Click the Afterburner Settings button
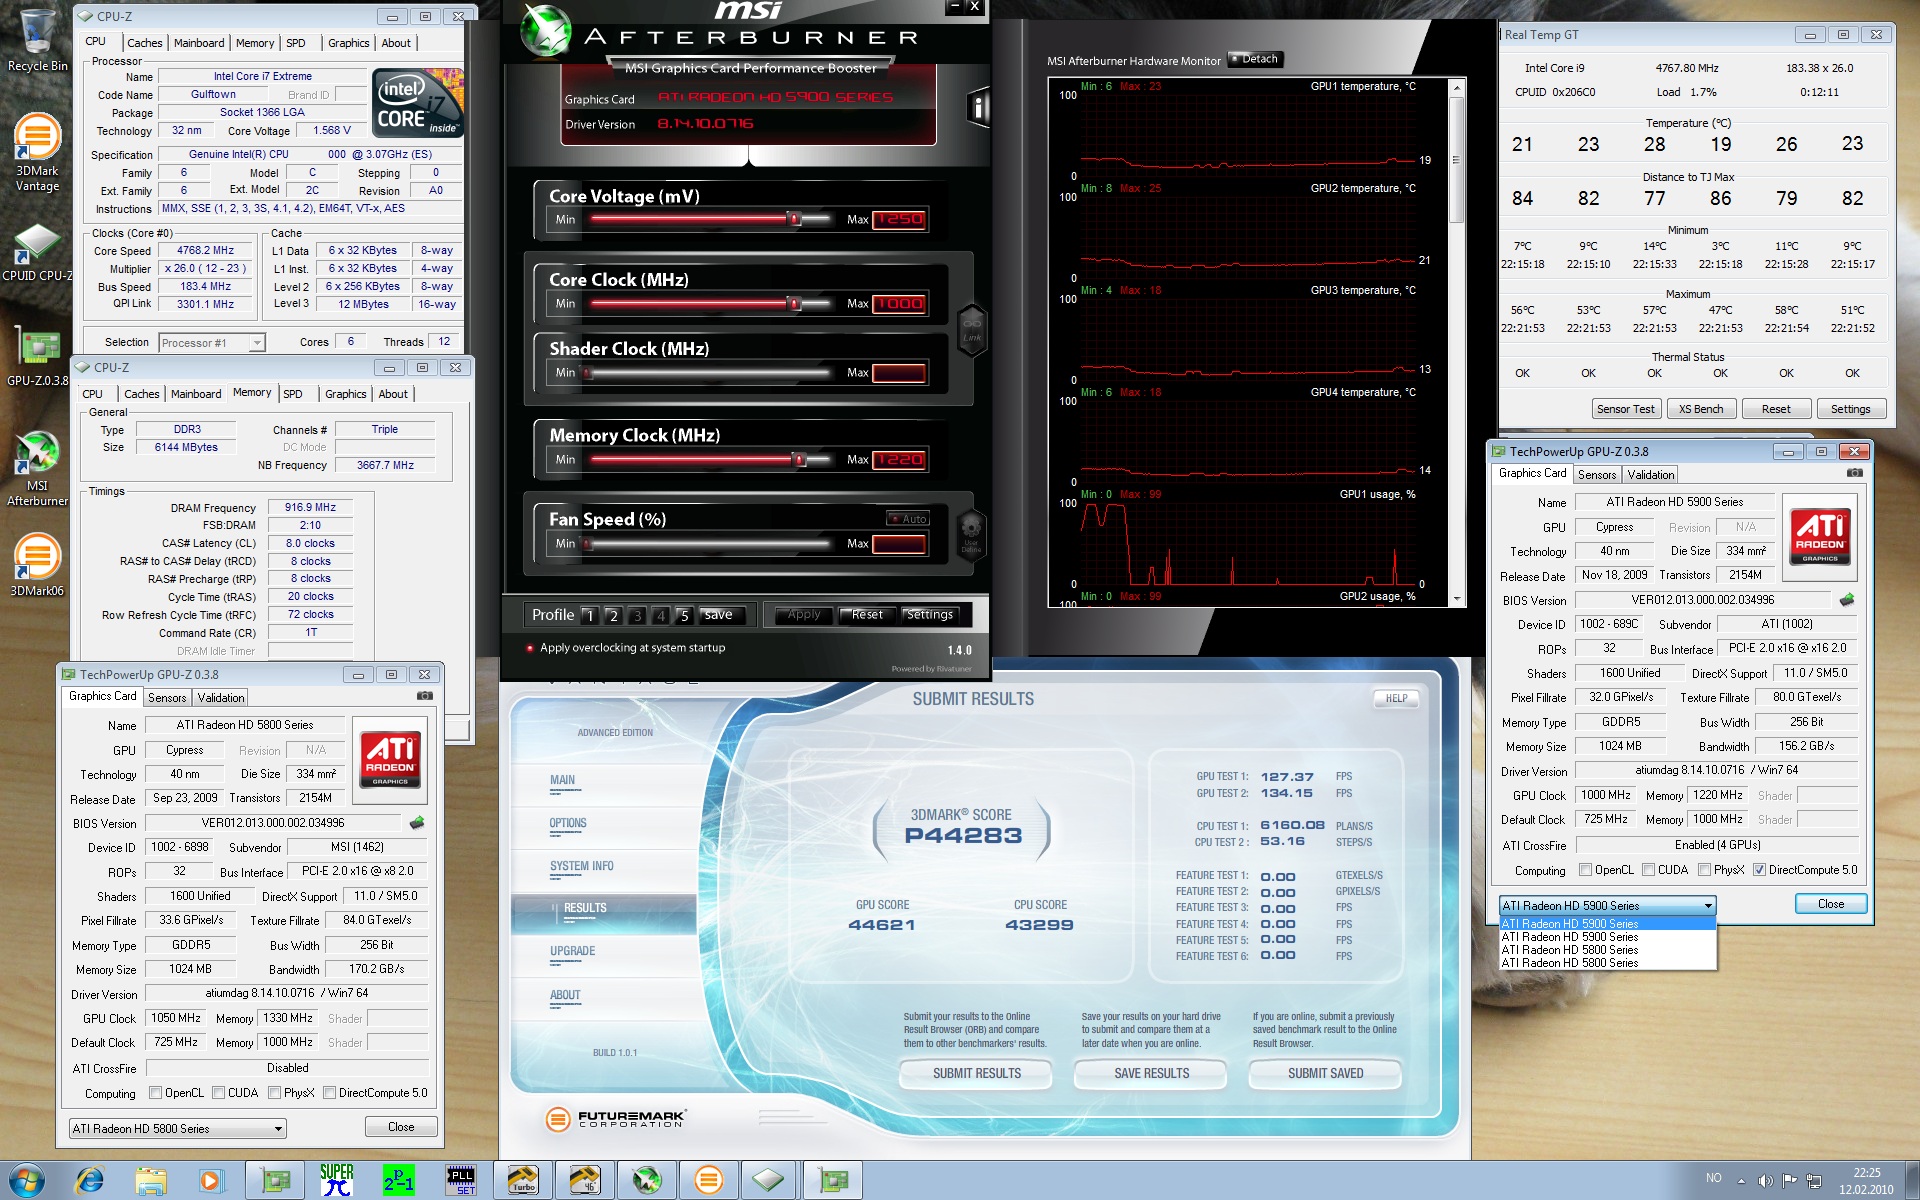The image size is (1920, 1200). click(930, 615)
